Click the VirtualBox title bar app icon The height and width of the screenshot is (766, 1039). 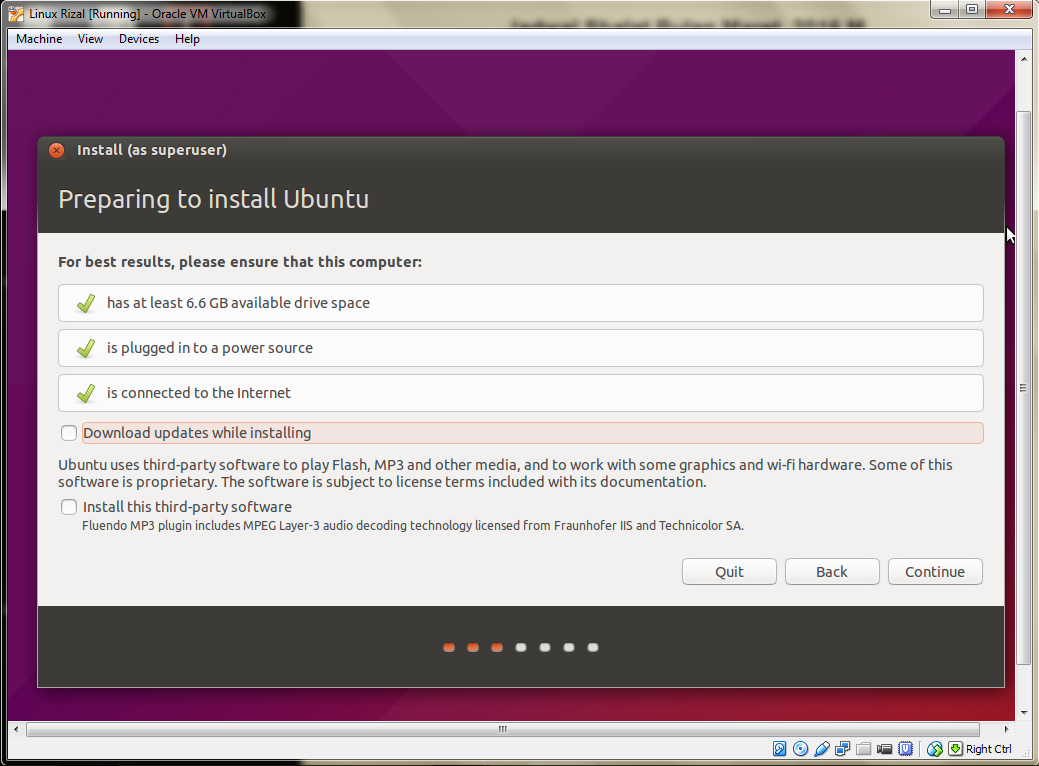pyautogui.click(x=16, y=13)
